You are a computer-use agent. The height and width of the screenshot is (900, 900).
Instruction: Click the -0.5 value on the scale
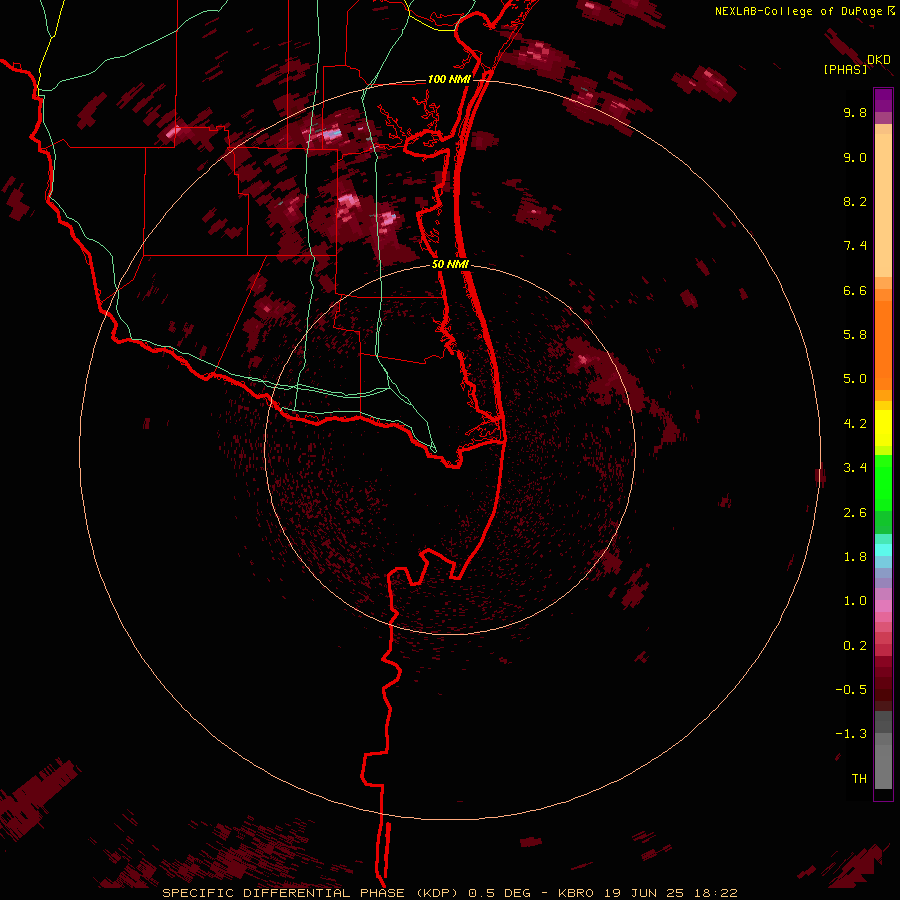[x=851, y=690]
